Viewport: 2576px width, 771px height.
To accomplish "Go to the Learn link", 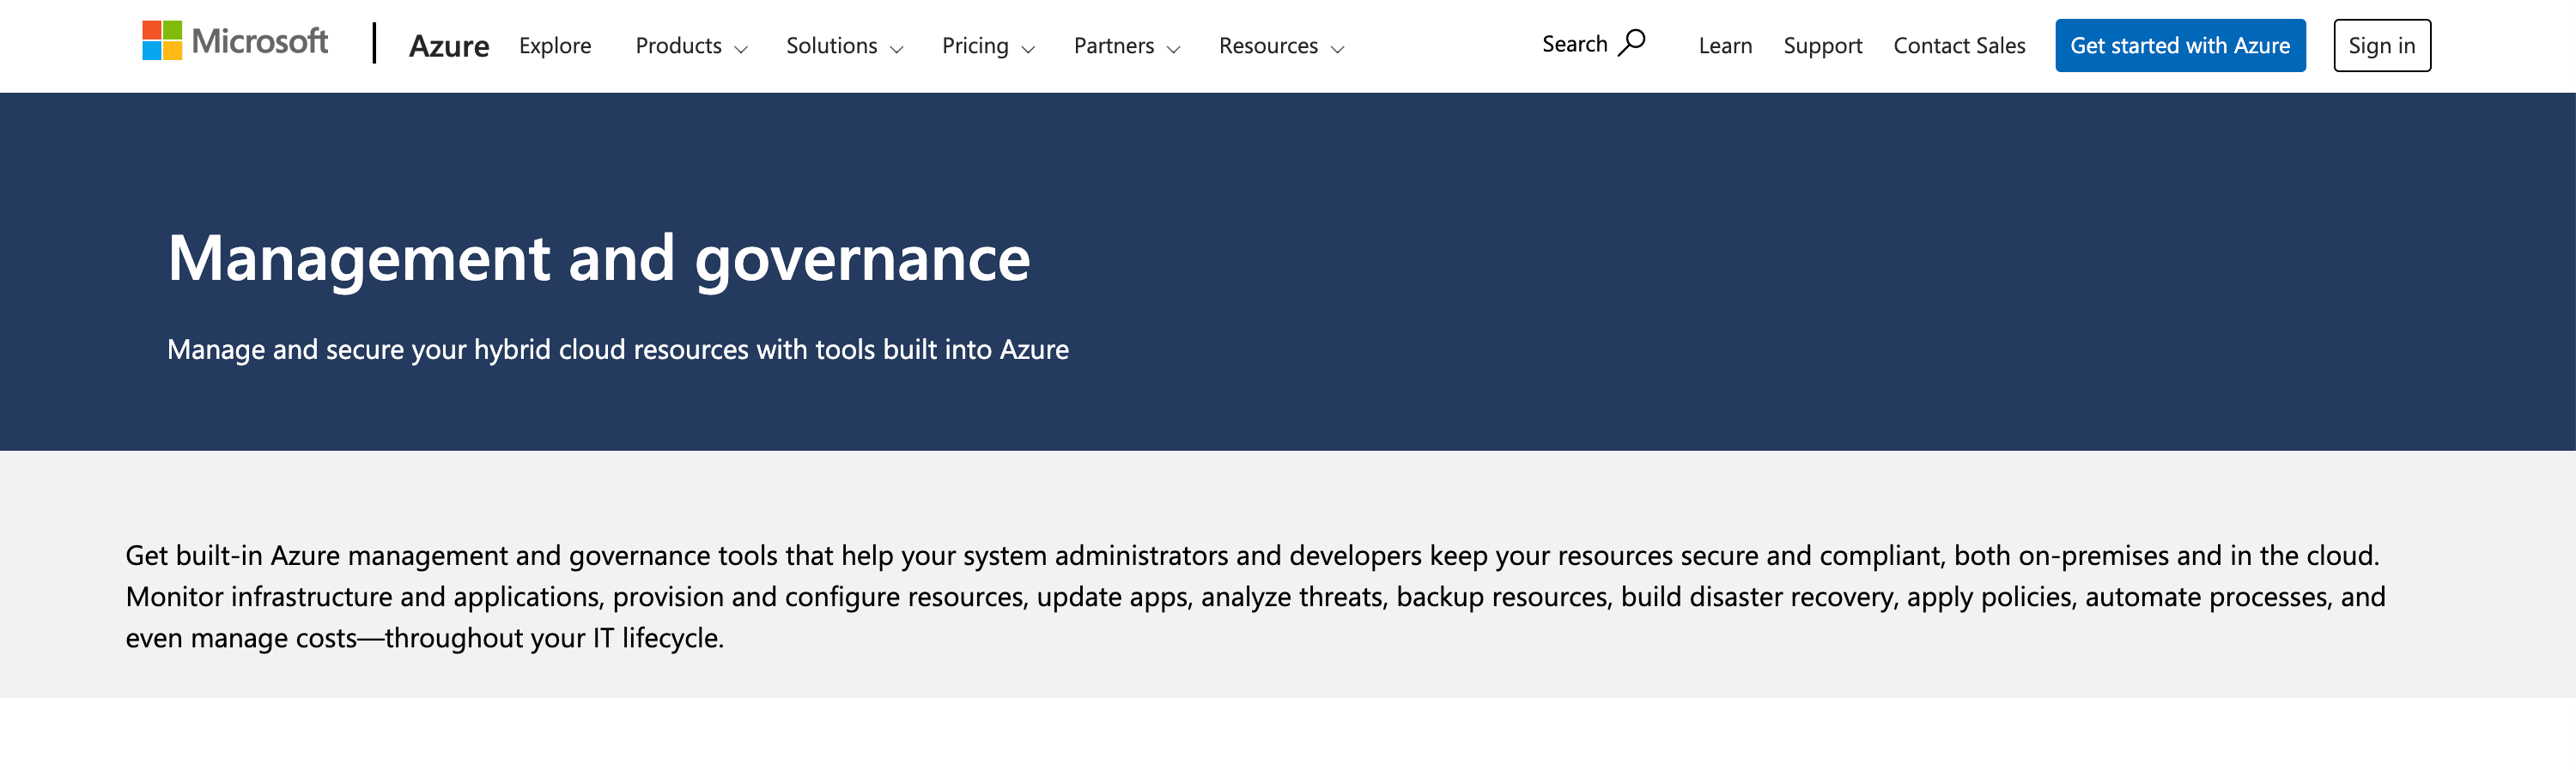I will click(x=1725, y=46).
